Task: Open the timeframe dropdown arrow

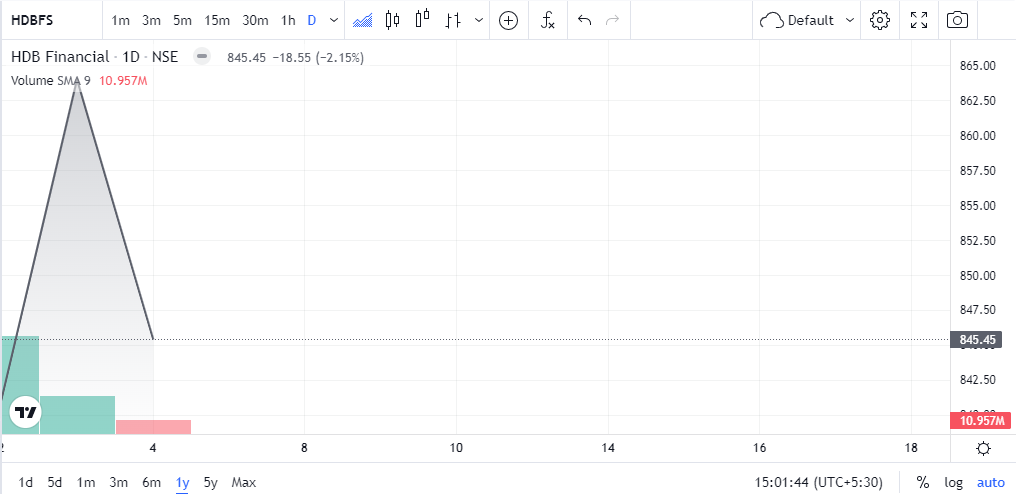Action: (334, 20)
